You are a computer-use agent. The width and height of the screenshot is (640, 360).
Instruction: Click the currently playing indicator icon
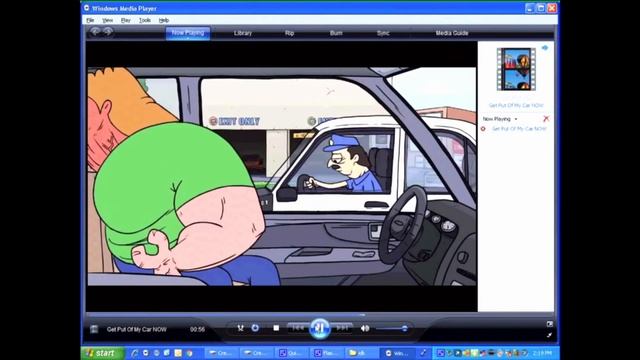[x=483, y=129]
